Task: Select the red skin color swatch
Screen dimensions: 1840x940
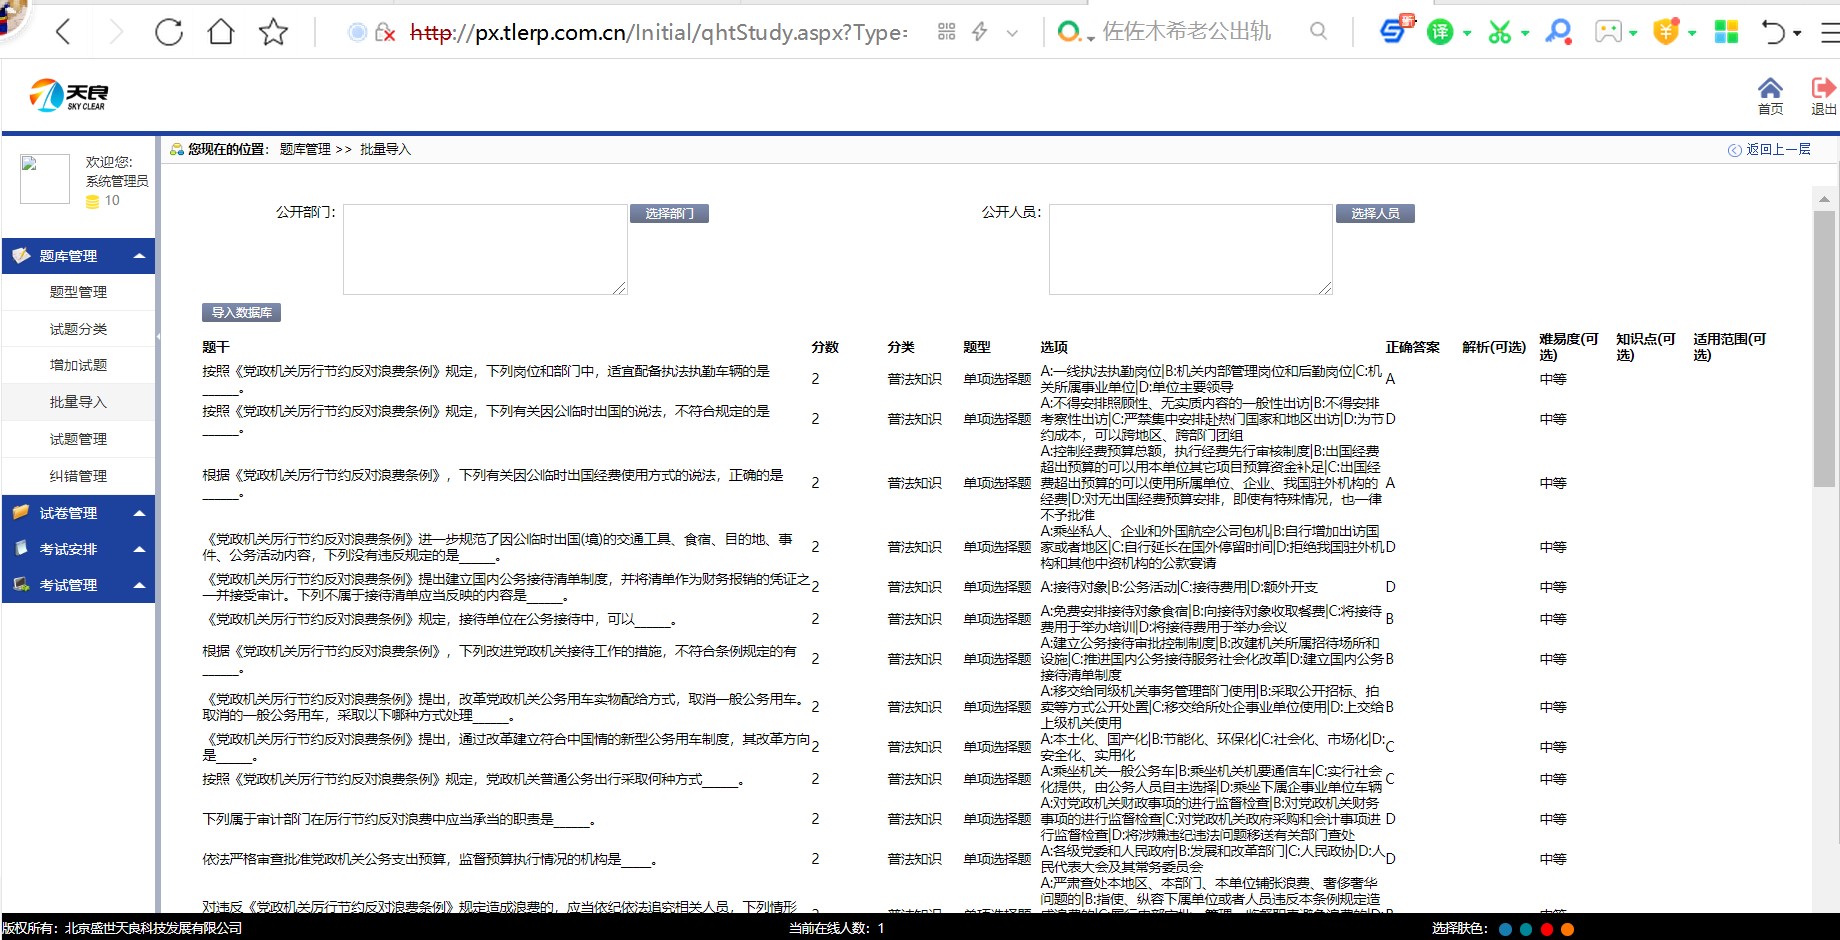Action: 1547,929
